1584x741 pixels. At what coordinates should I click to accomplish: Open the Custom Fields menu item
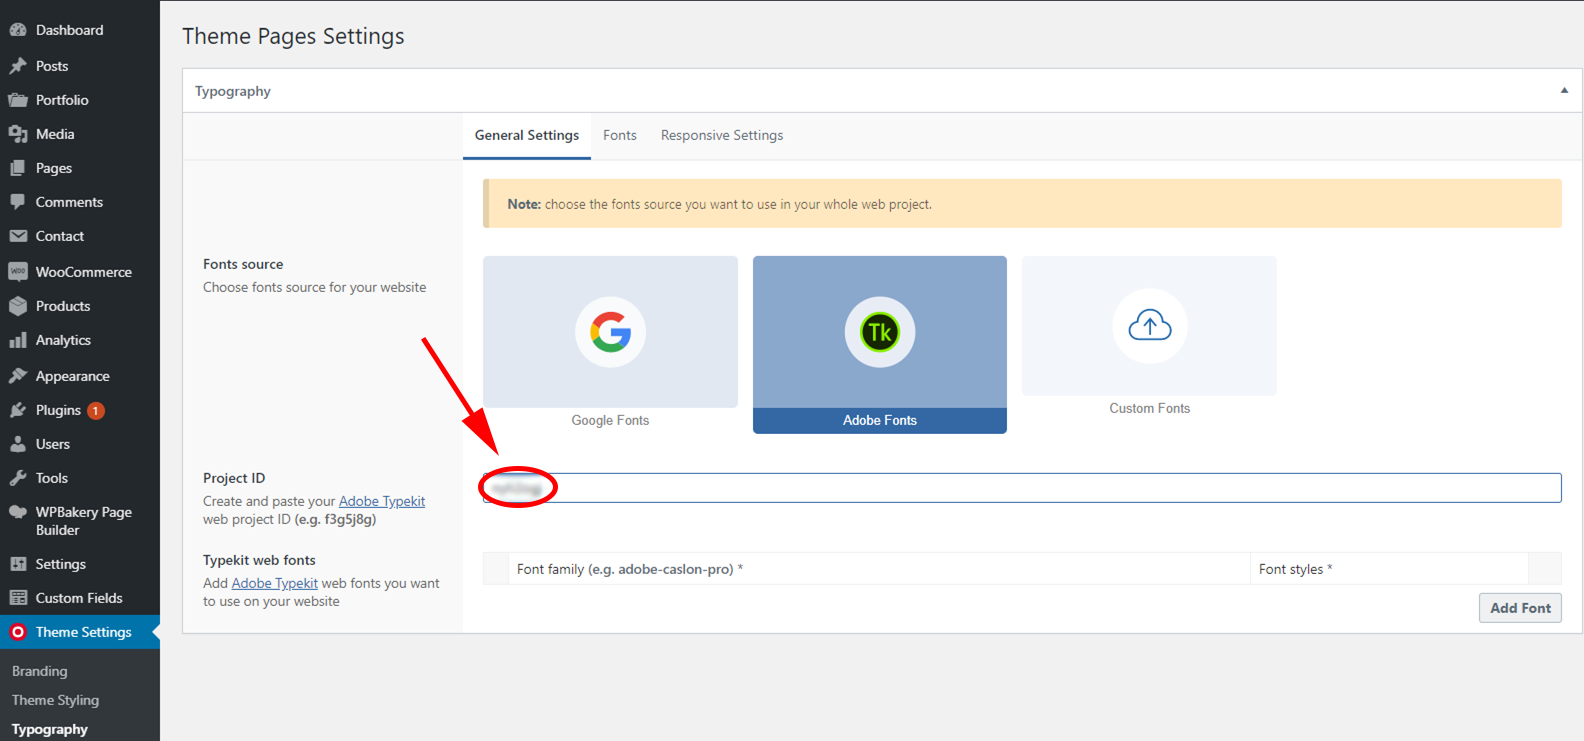[x=80, y=598]
